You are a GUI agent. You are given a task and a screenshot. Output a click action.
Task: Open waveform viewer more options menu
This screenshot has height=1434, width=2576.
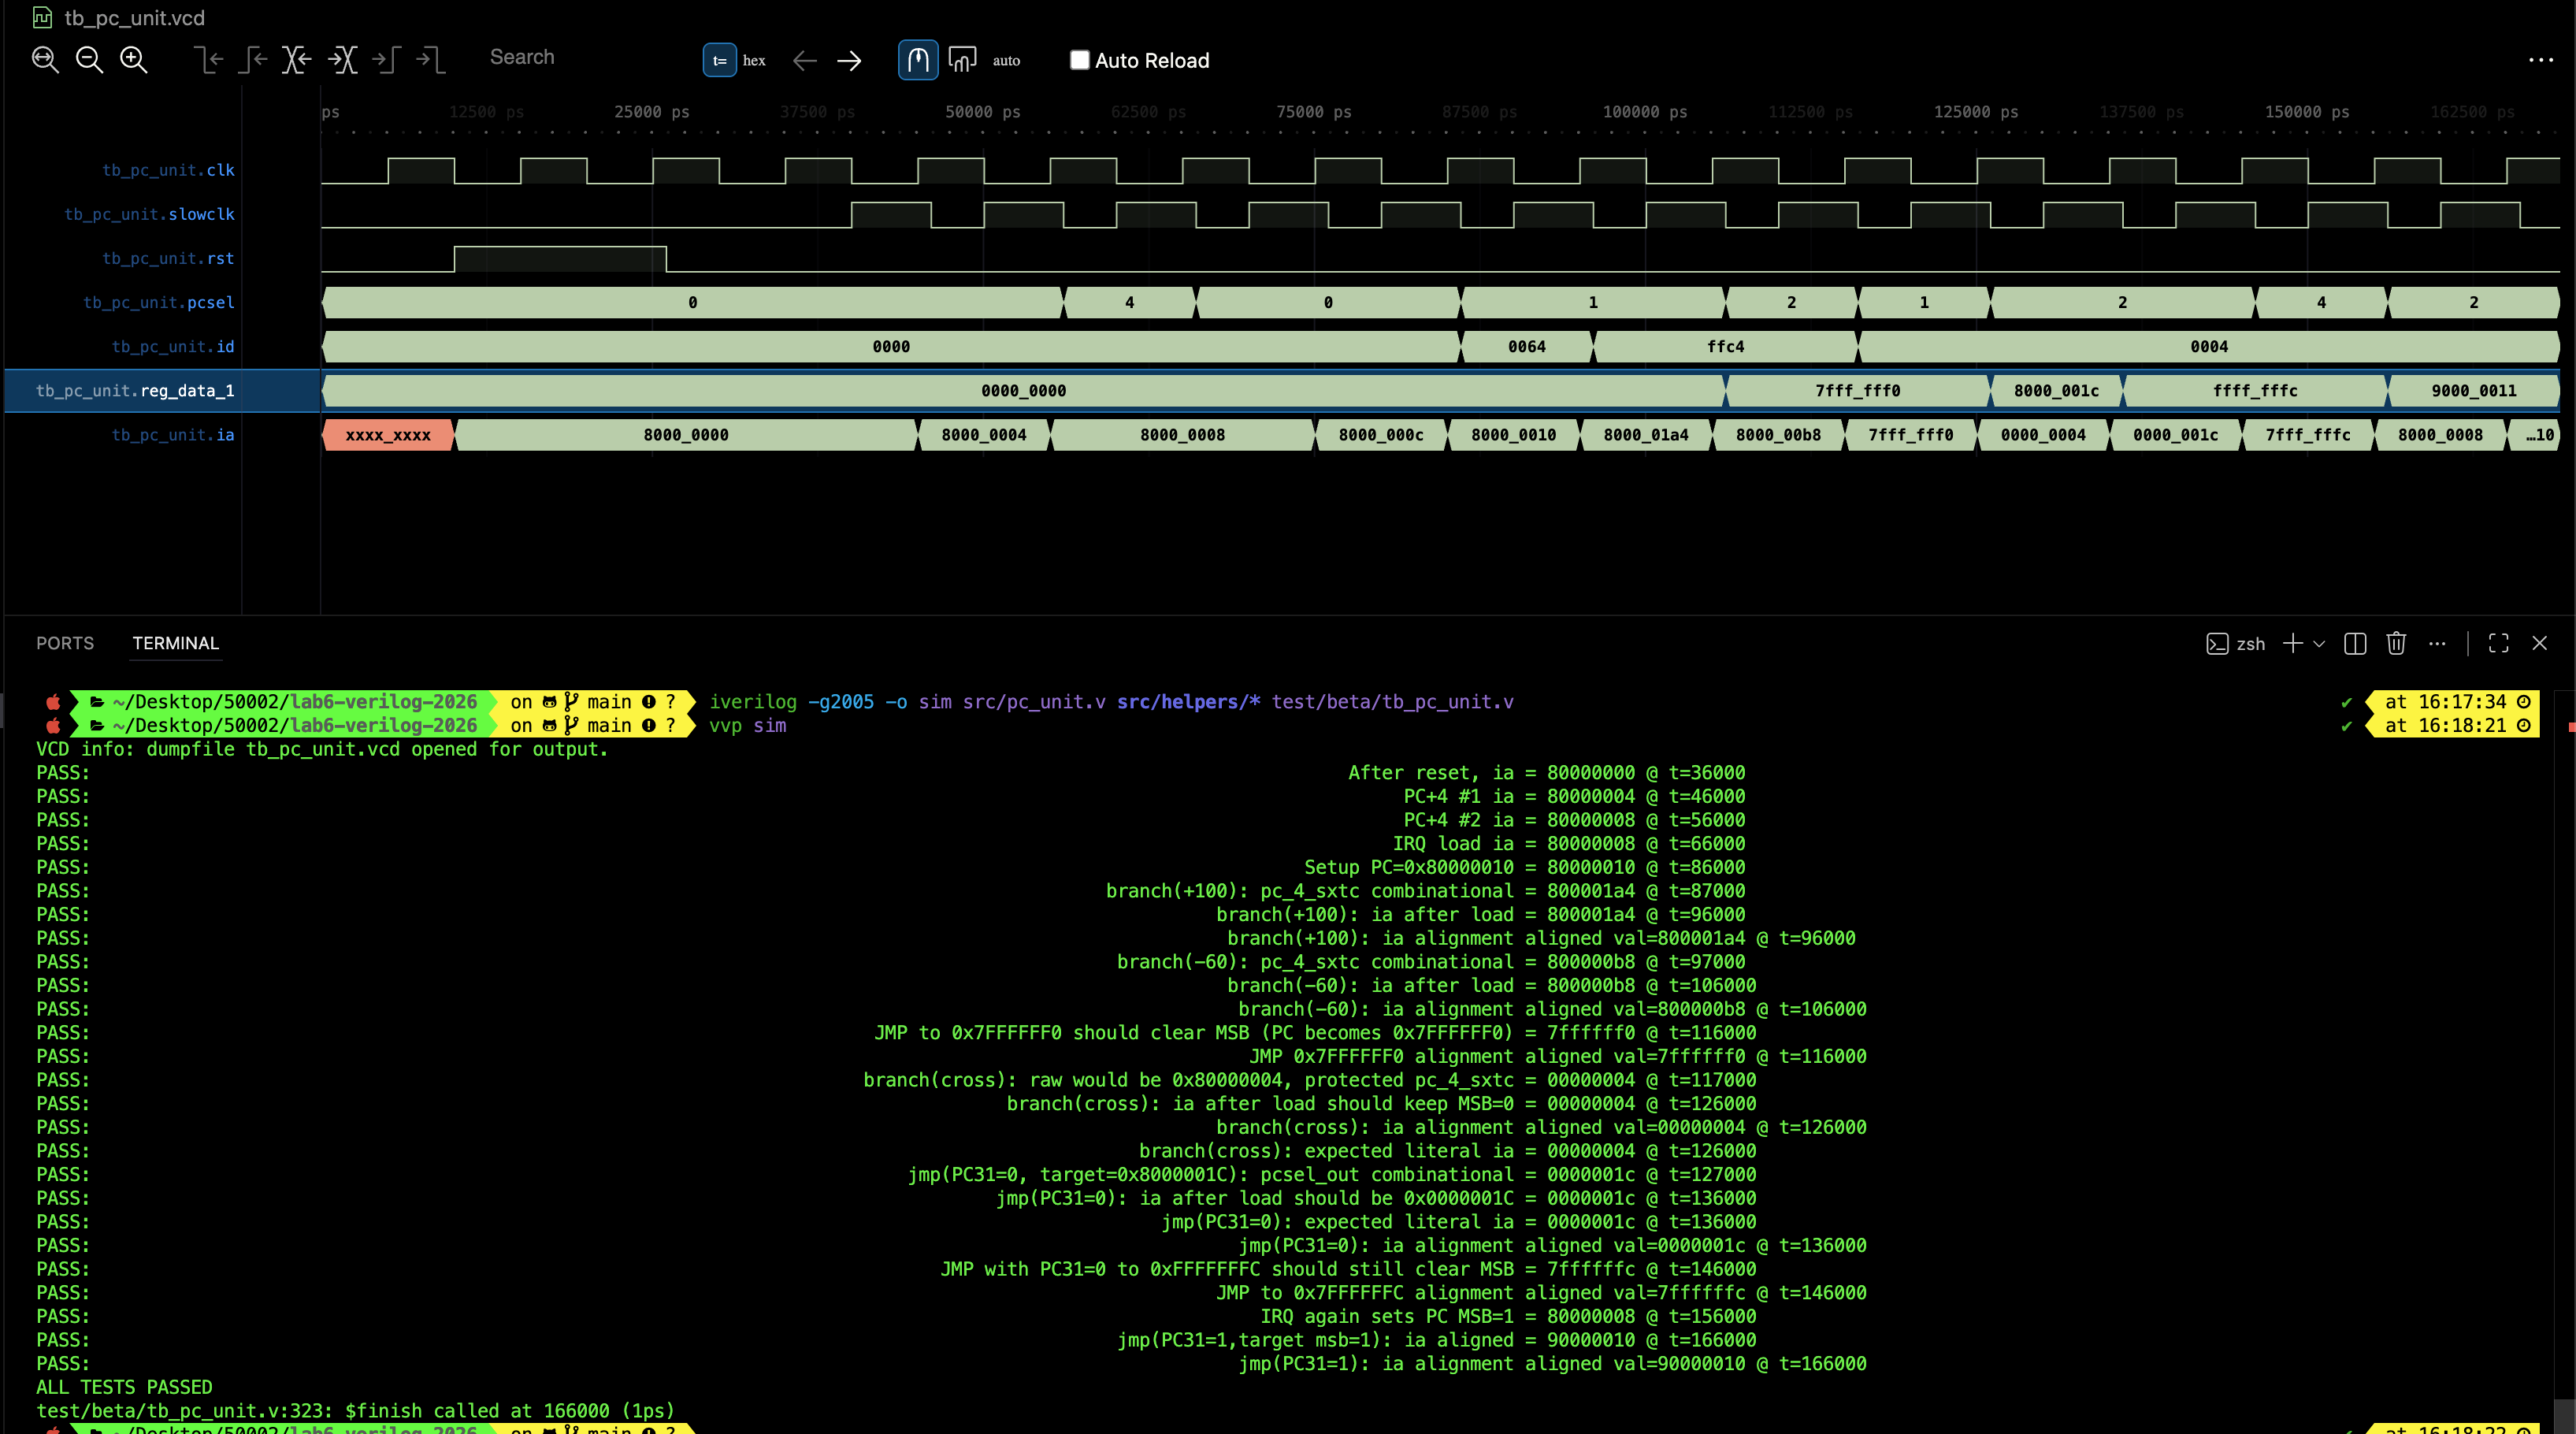pyautogui.click(x=2540, y=60)
